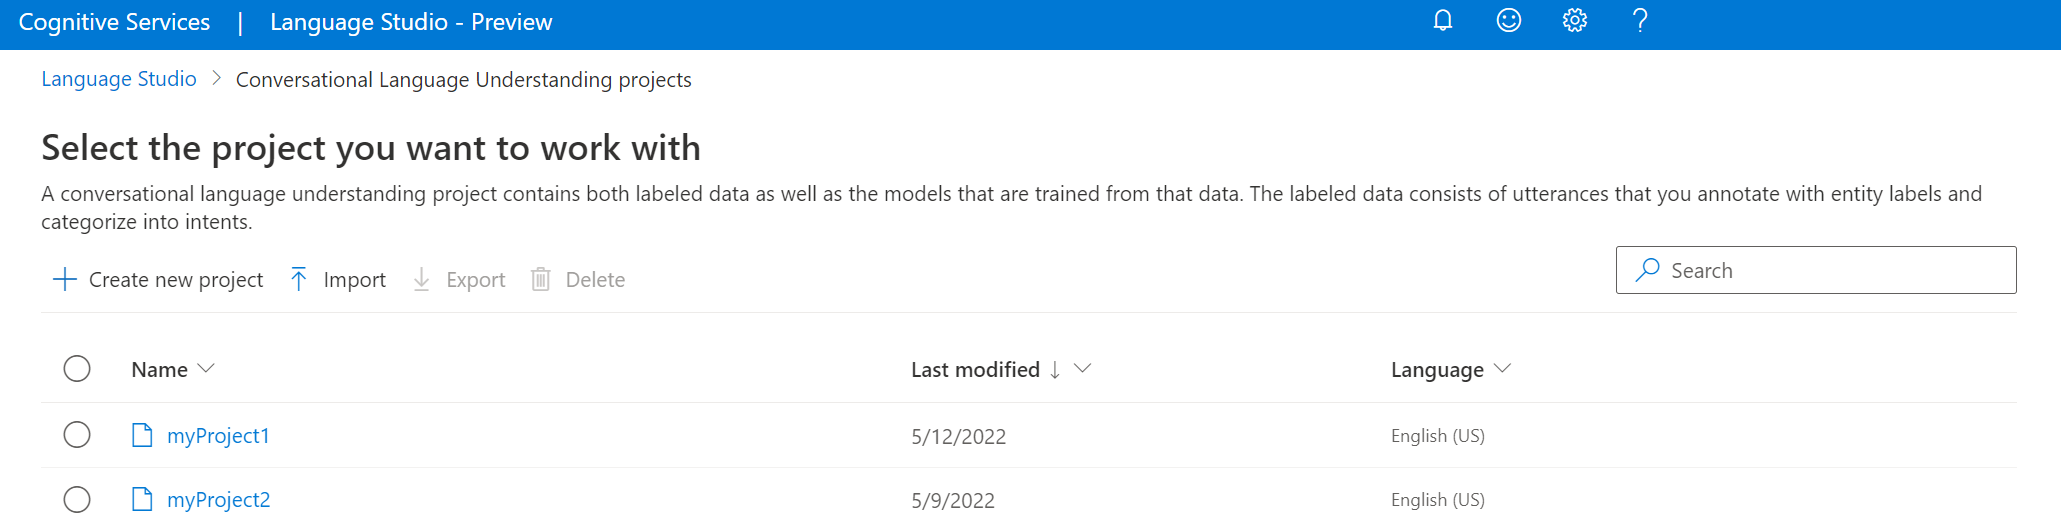Click the plus icon for Create new project

point(64,279)
